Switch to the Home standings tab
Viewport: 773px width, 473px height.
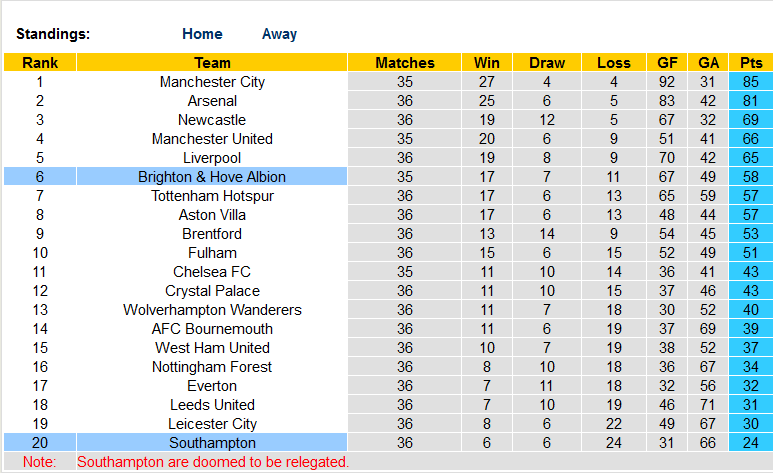click(x=202, y=34)
